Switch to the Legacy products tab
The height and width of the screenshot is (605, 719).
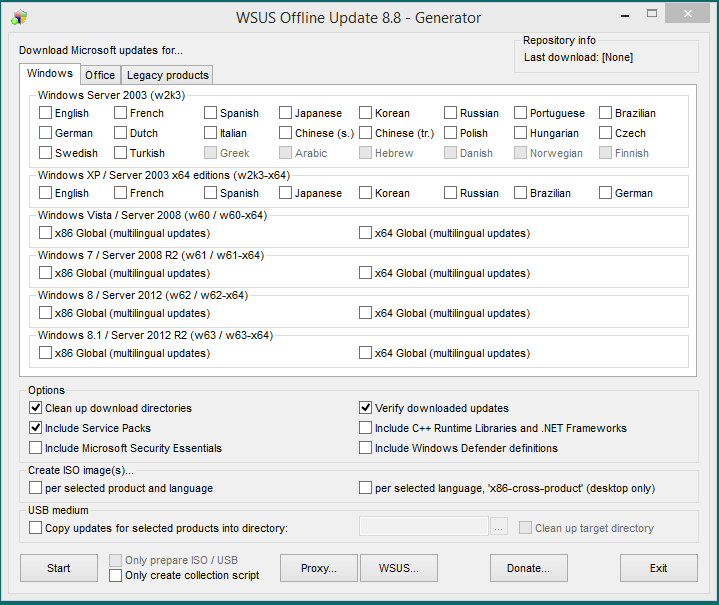coord(167,75)
